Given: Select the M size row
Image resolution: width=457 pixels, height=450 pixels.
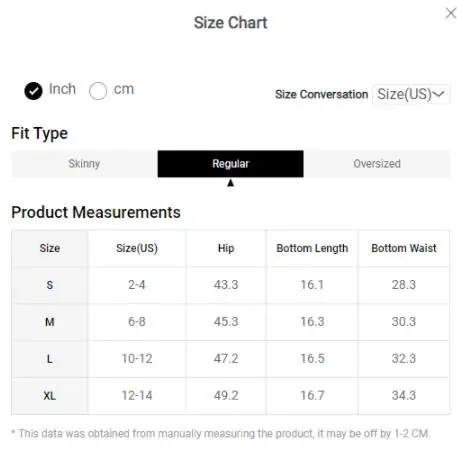Looking at the screenshot, I should [x=230, y=322].
